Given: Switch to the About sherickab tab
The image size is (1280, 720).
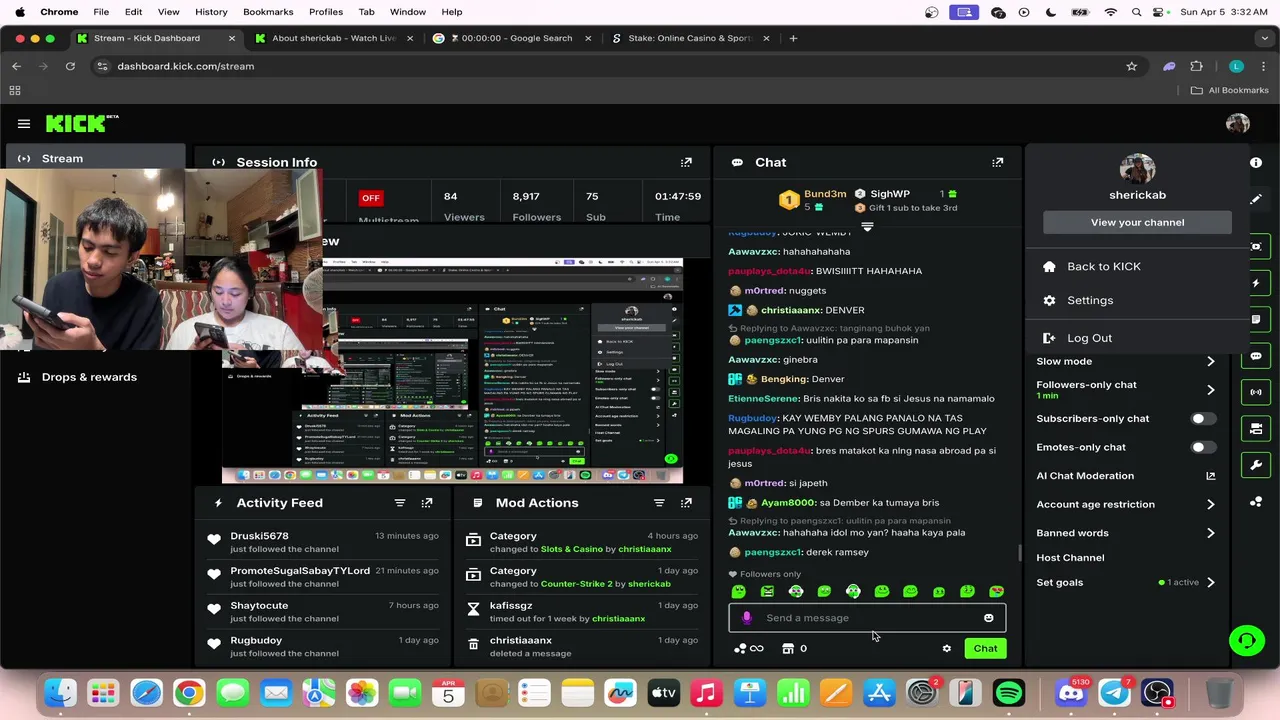Looking at the screenshot, I should (333, 38).
